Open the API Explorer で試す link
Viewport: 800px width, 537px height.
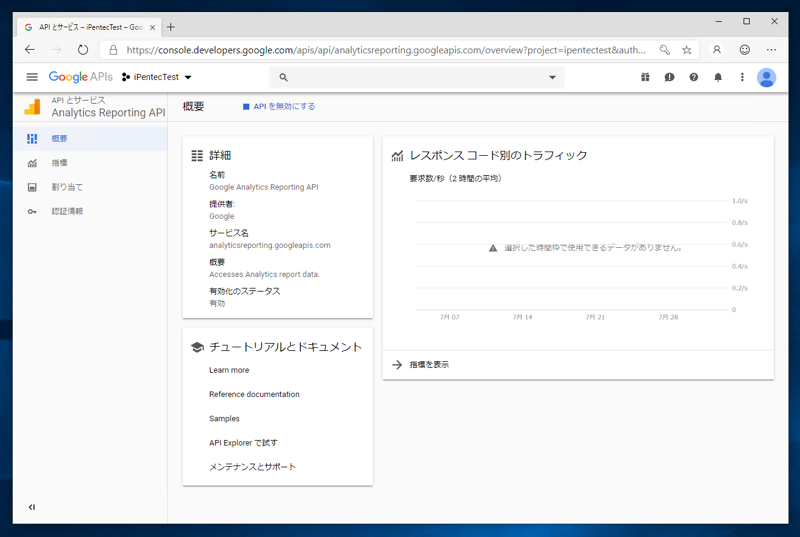pos(243,443)
